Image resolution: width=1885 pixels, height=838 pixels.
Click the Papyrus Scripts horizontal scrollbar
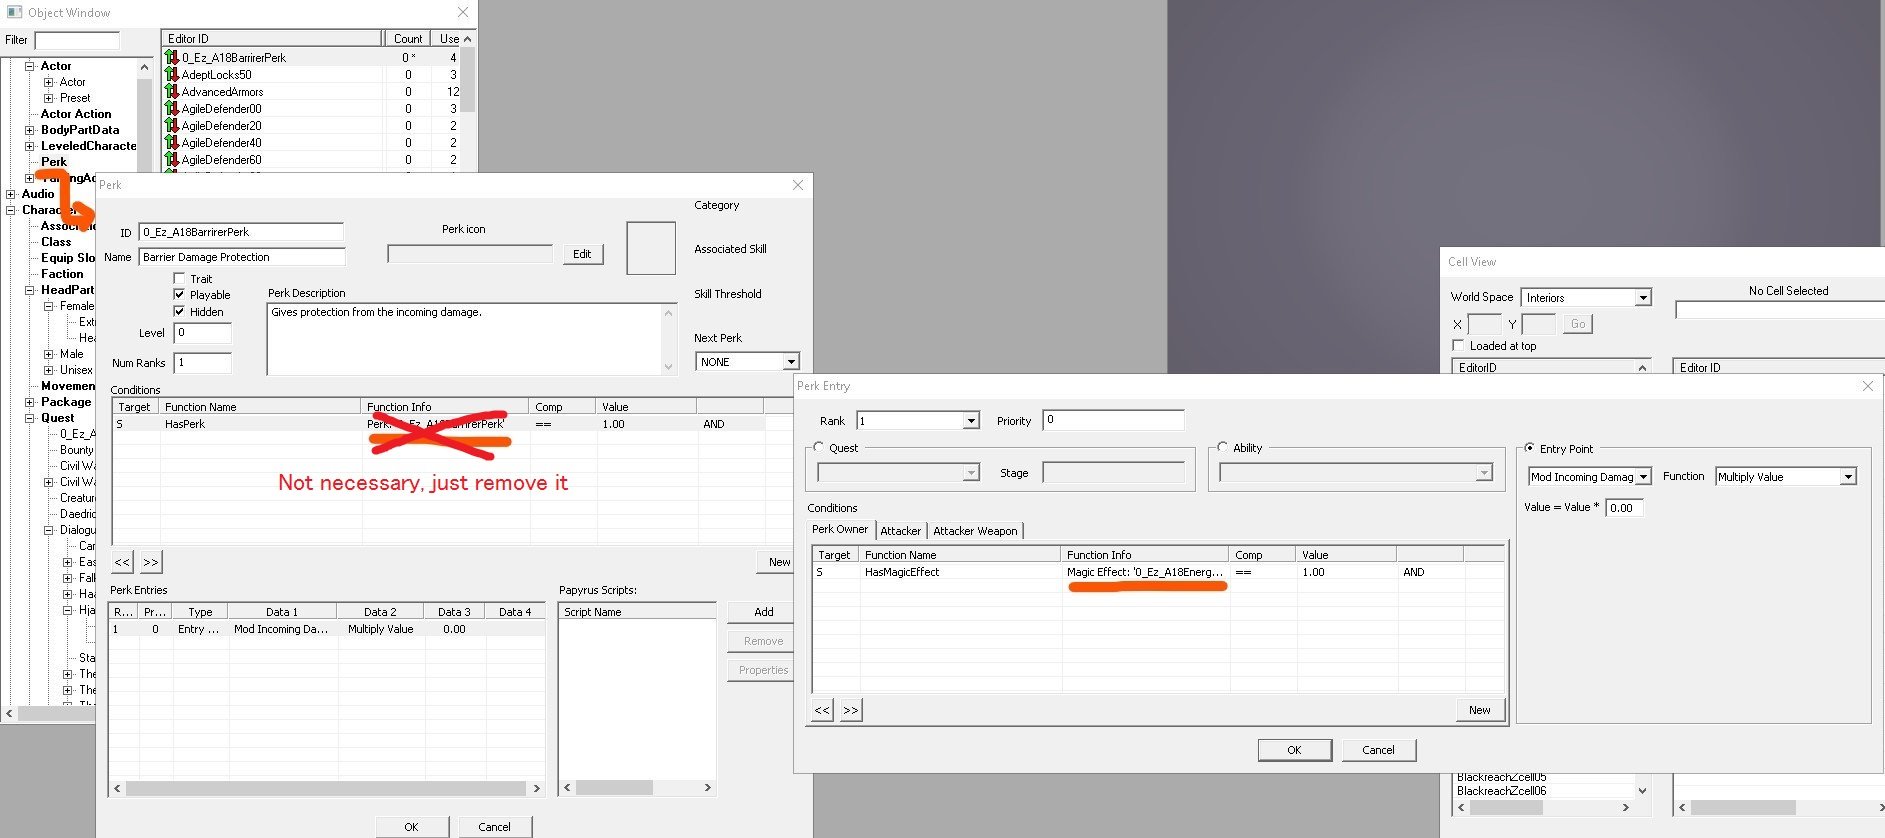coord(637,788)
